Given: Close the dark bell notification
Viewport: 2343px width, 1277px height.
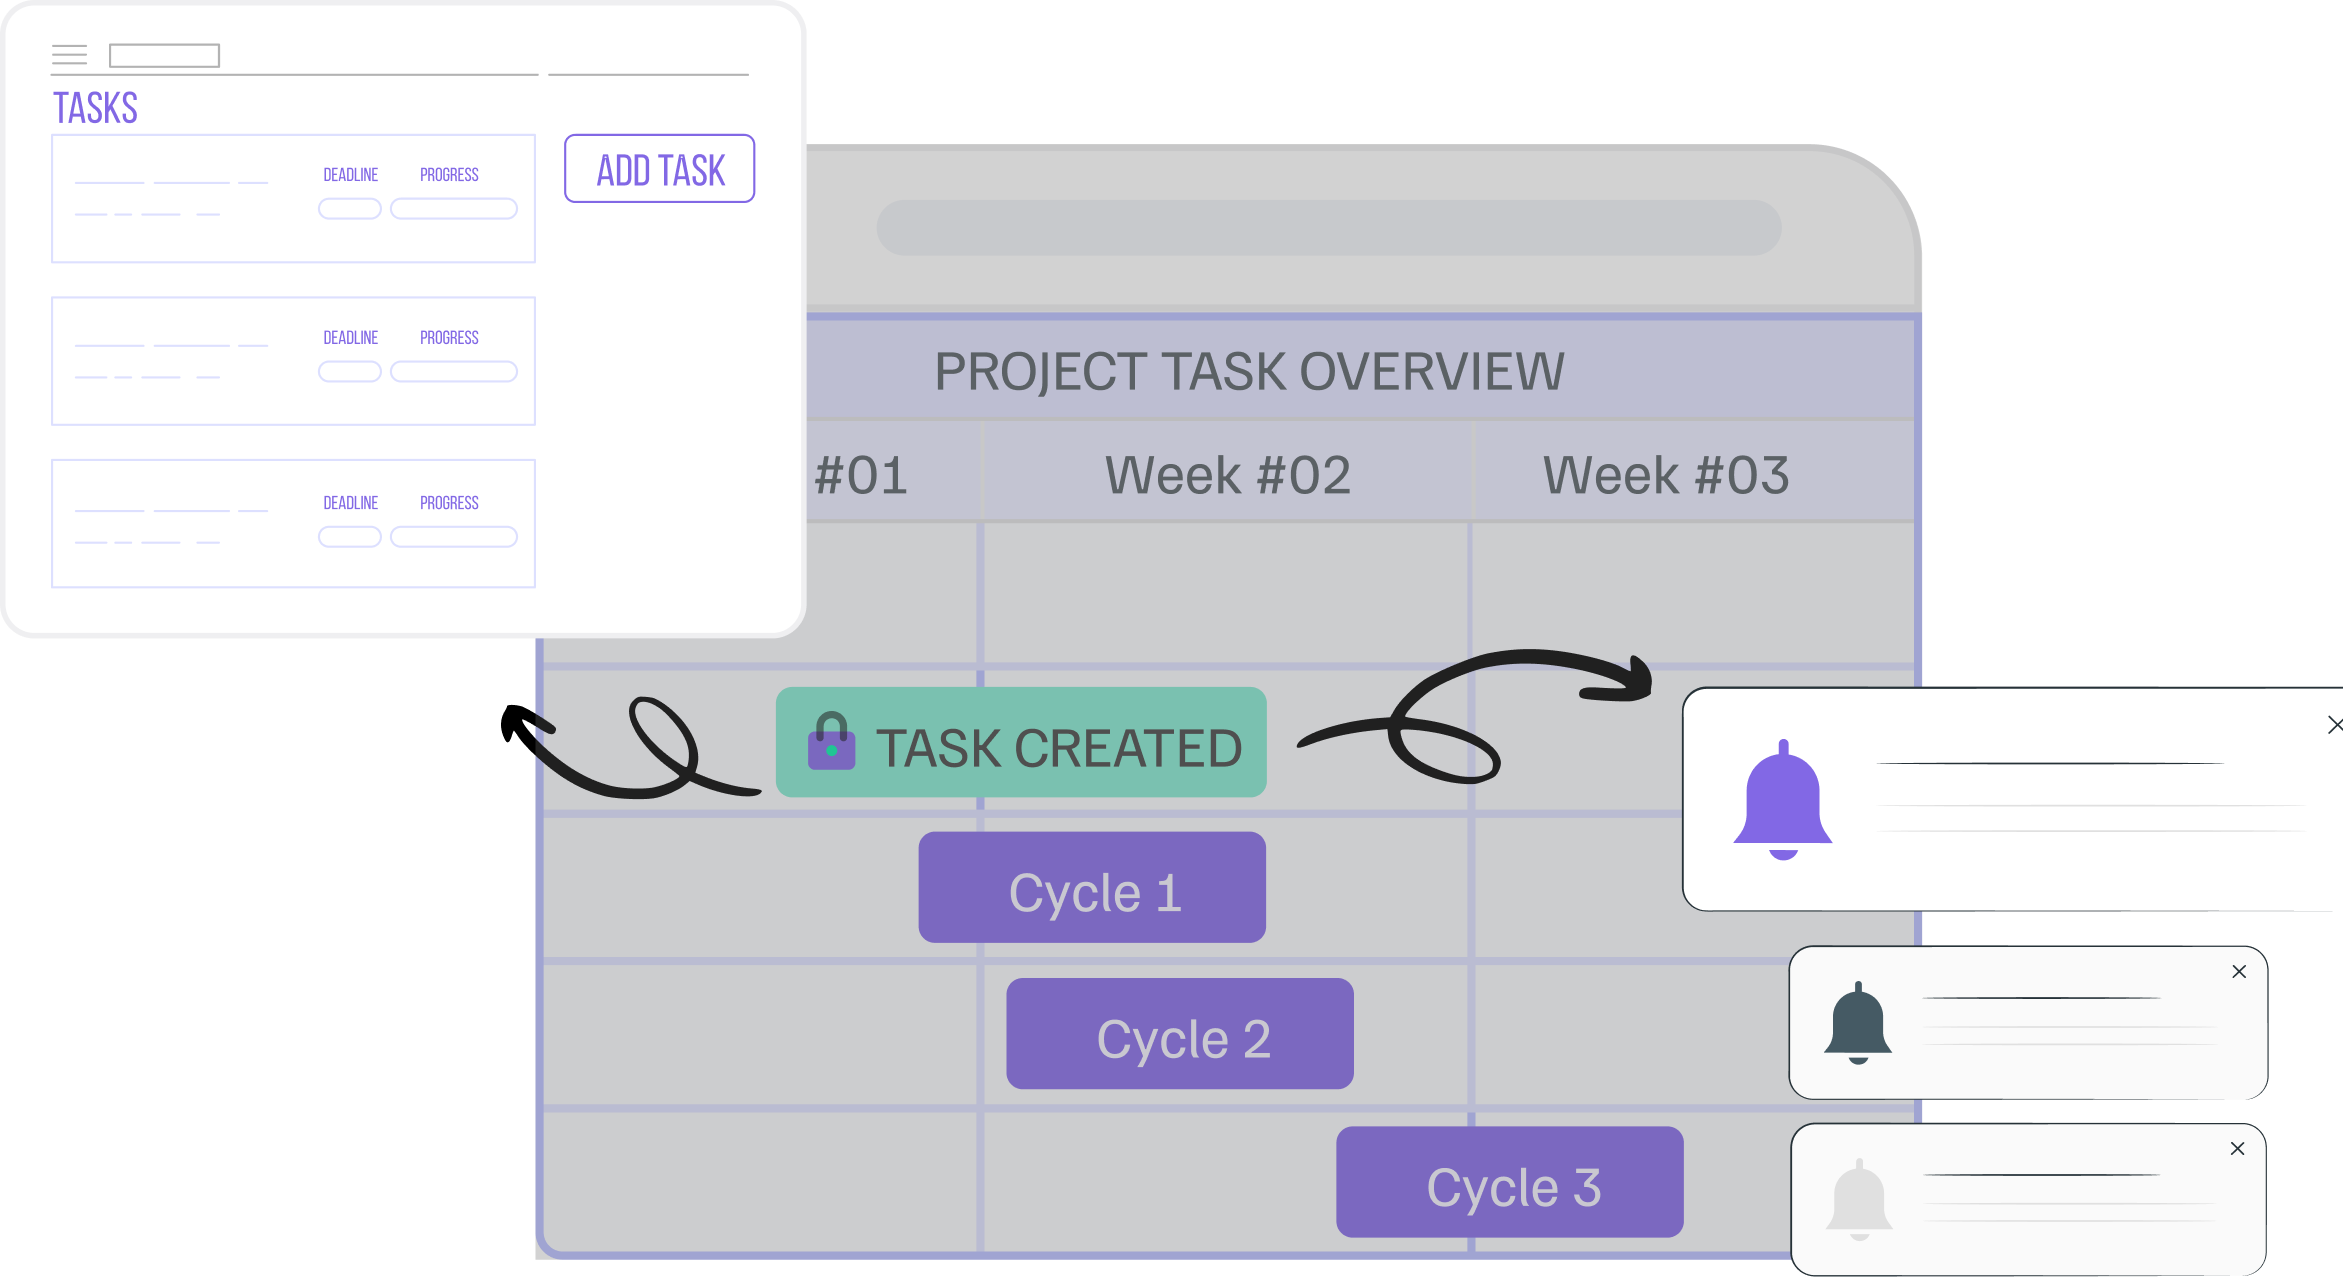Looking at the screenshot, I should pos(2239,972).
